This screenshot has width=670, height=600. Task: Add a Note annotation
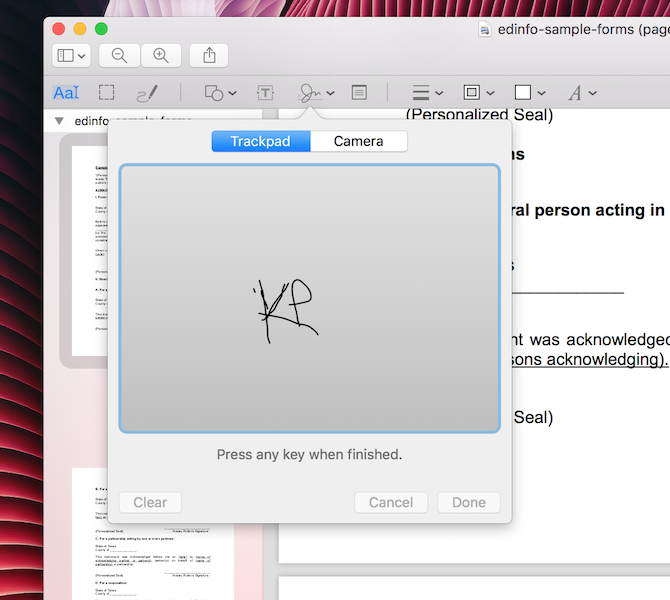(x=359, y=93)
